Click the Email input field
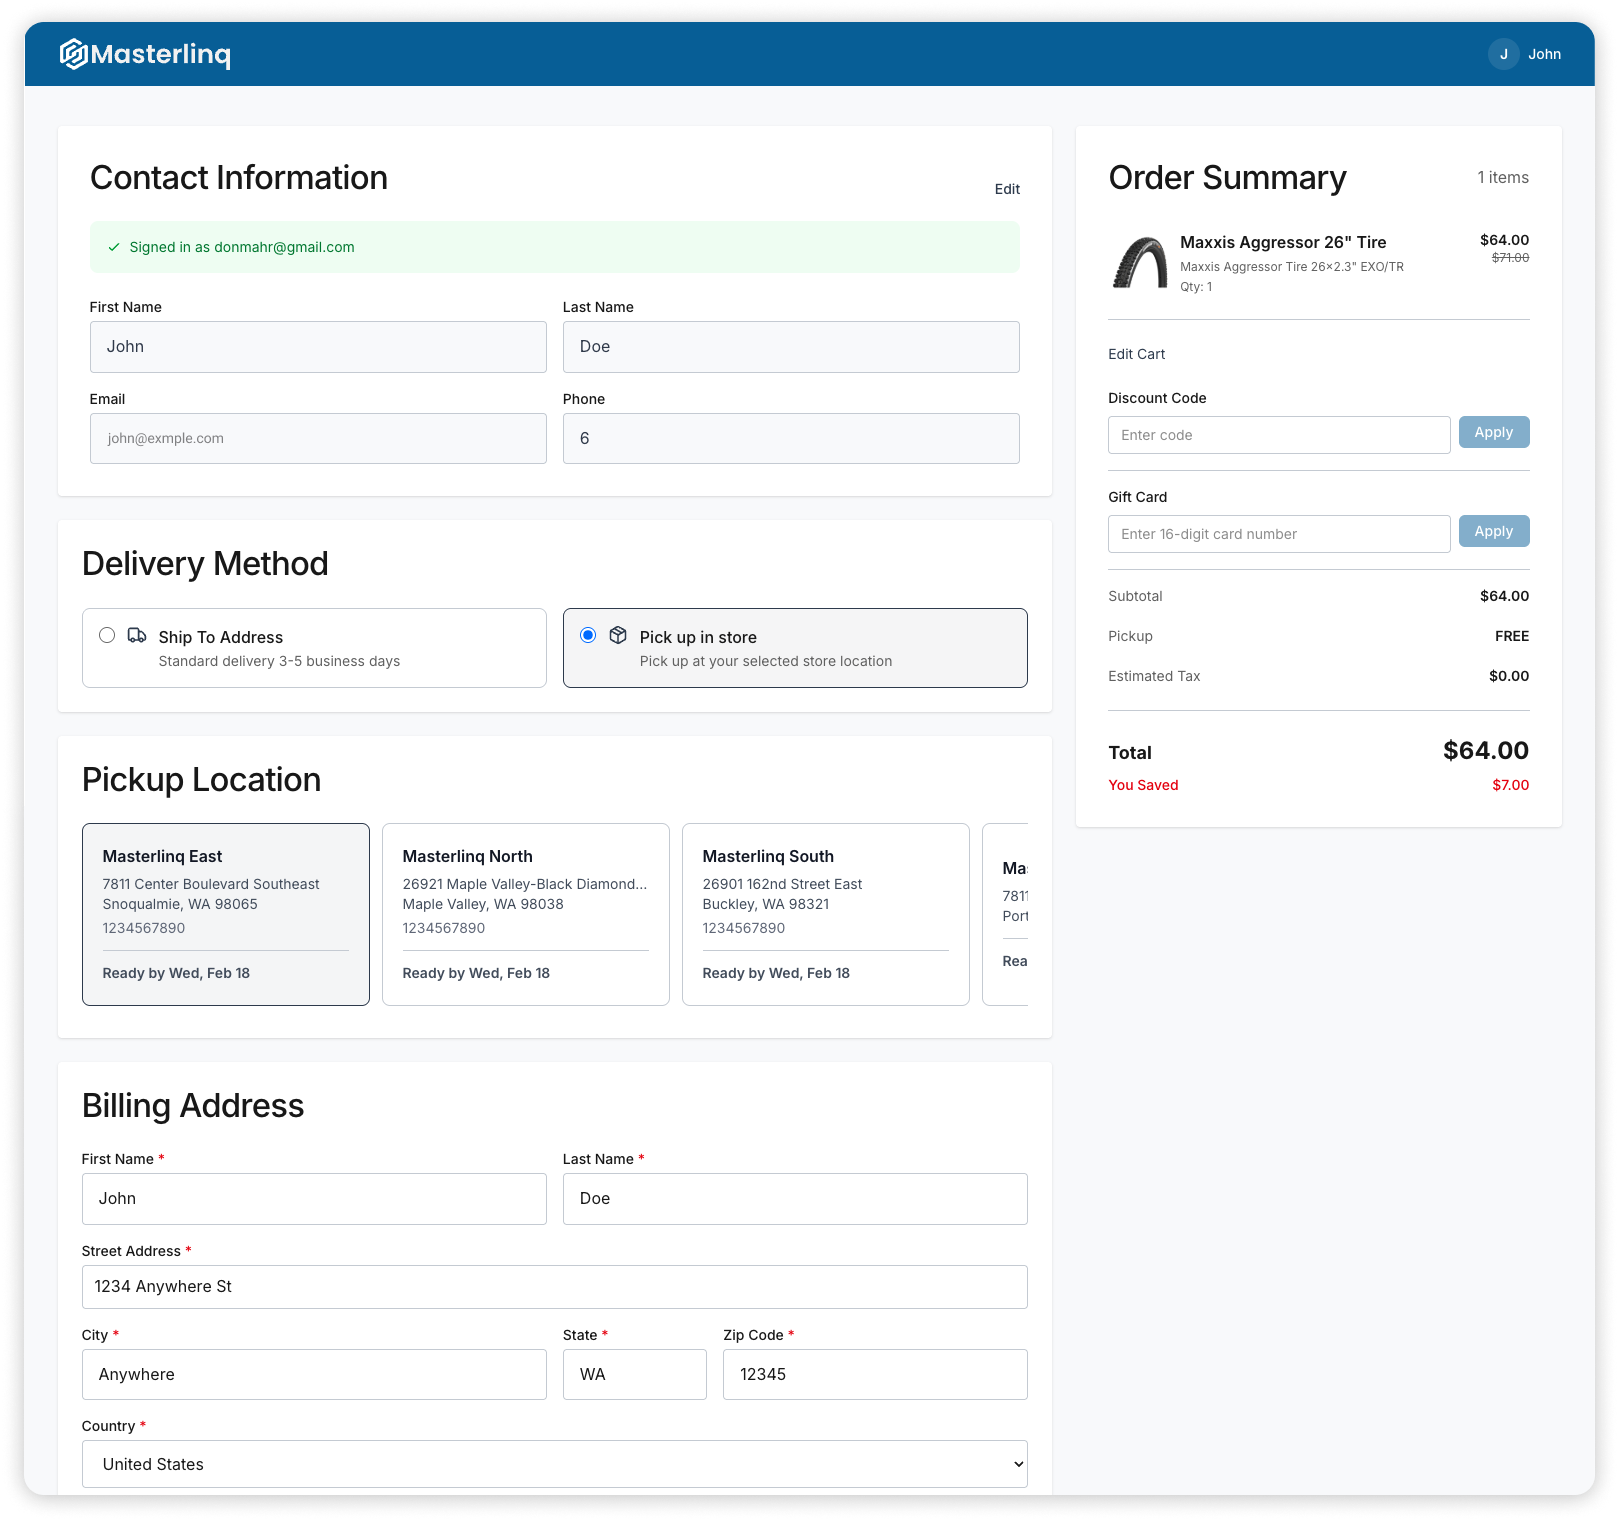 point(317,438)
